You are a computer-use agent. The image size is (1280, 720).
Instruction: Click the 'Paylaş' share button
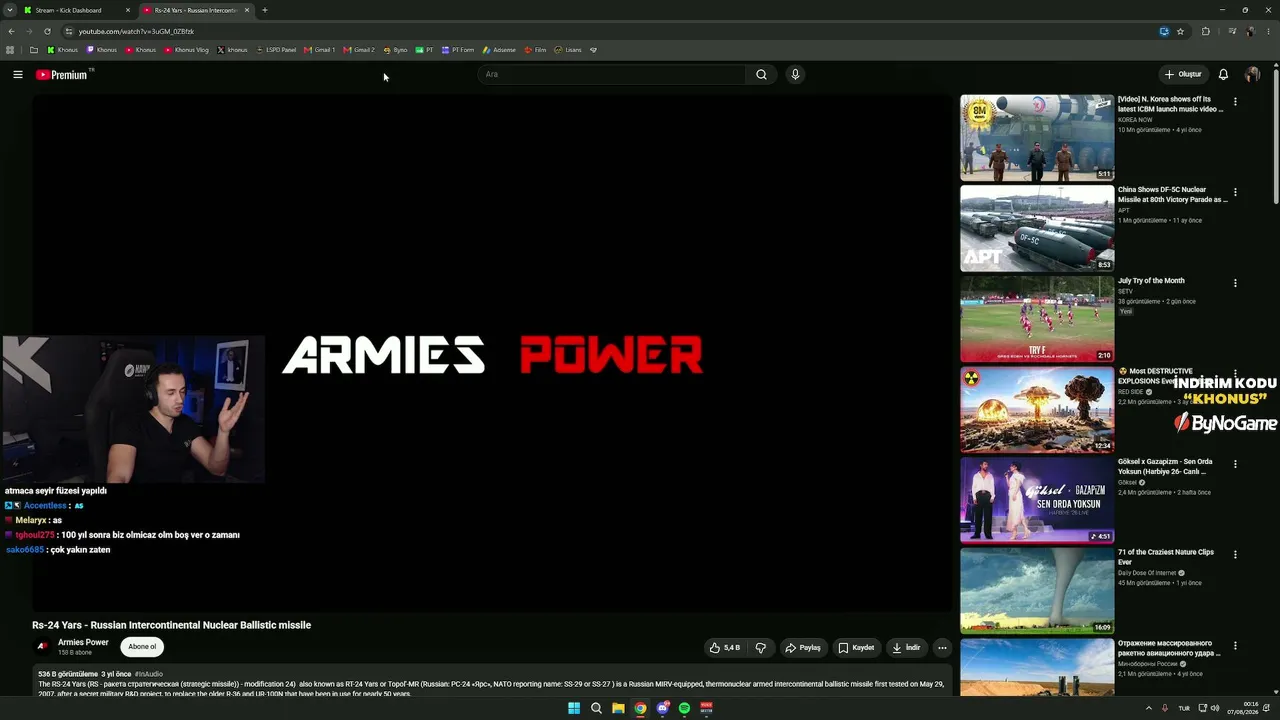click(803, 648)
